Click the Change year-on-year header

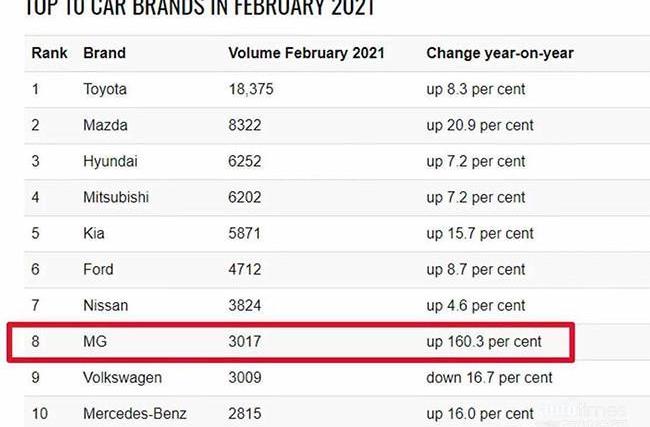500,52
